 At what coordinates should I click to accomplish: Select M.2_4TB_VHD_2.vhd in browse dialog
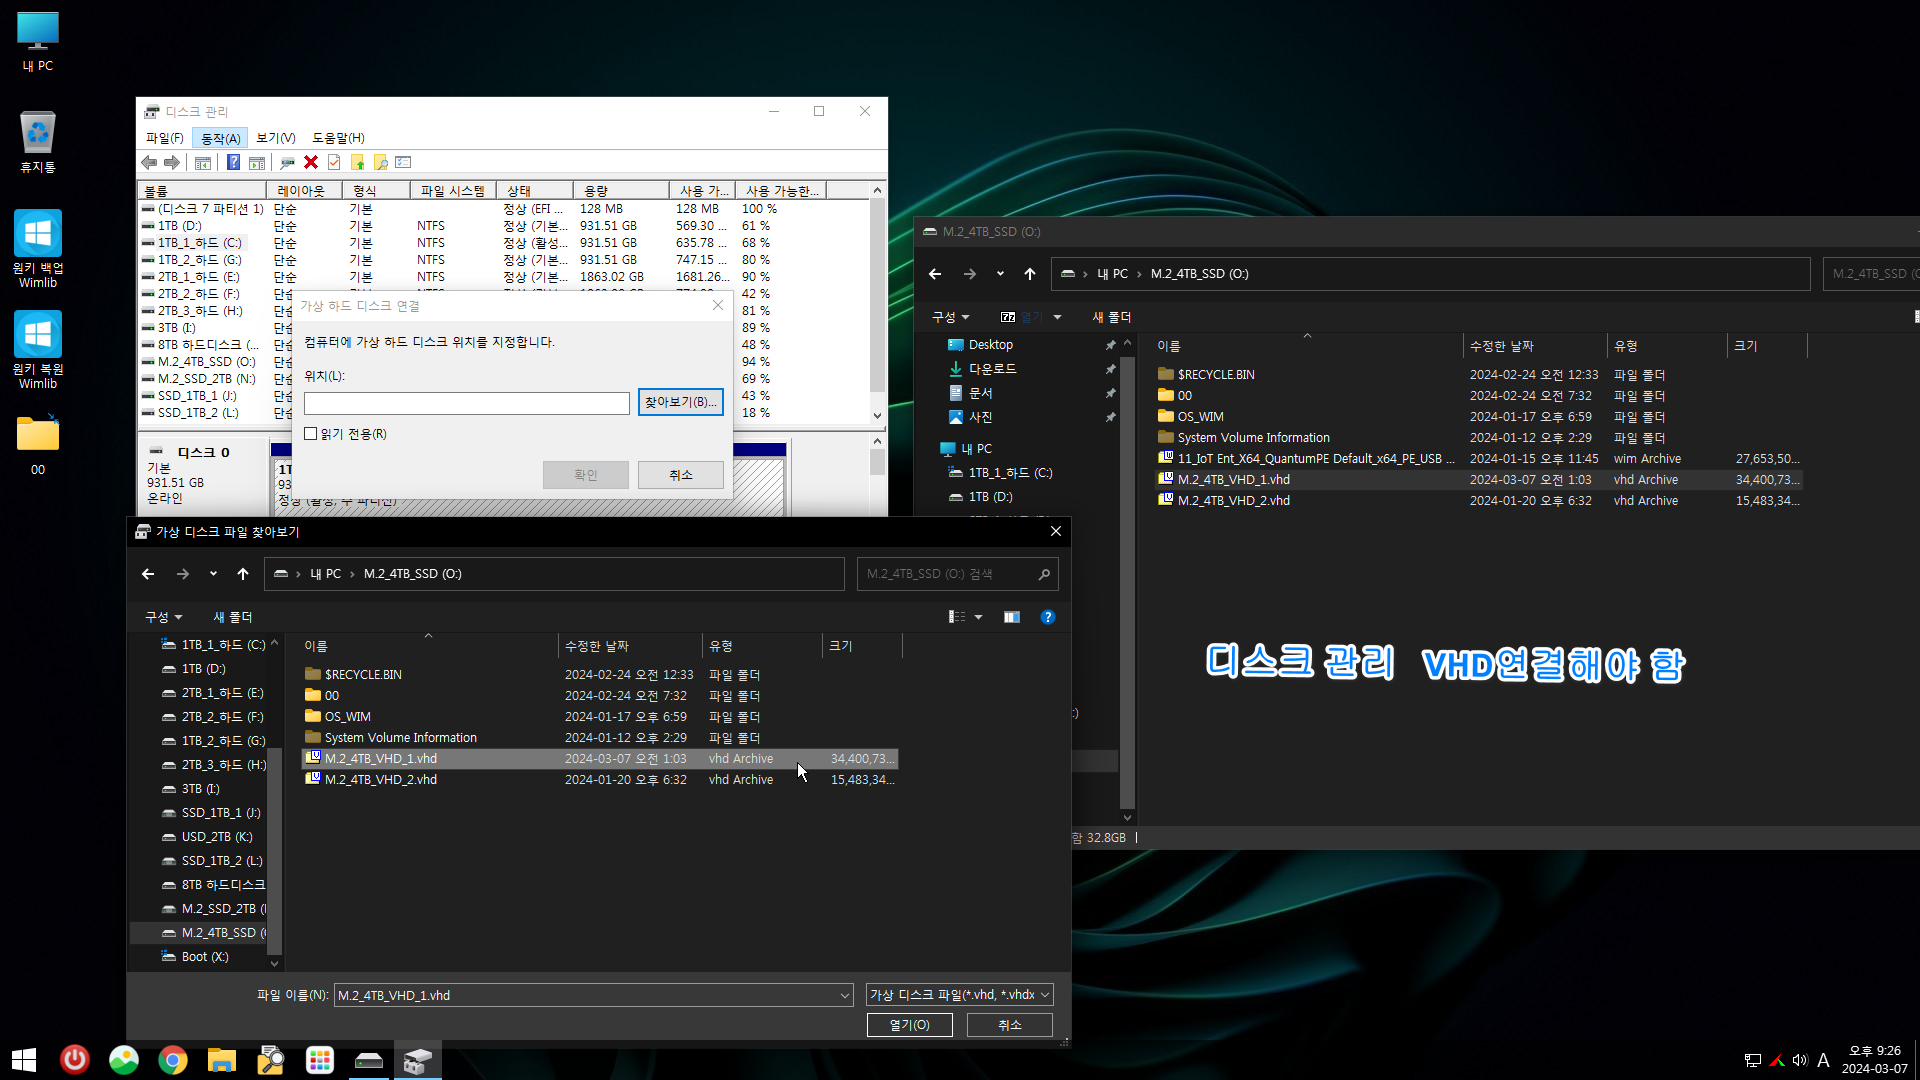pos(600,780)
